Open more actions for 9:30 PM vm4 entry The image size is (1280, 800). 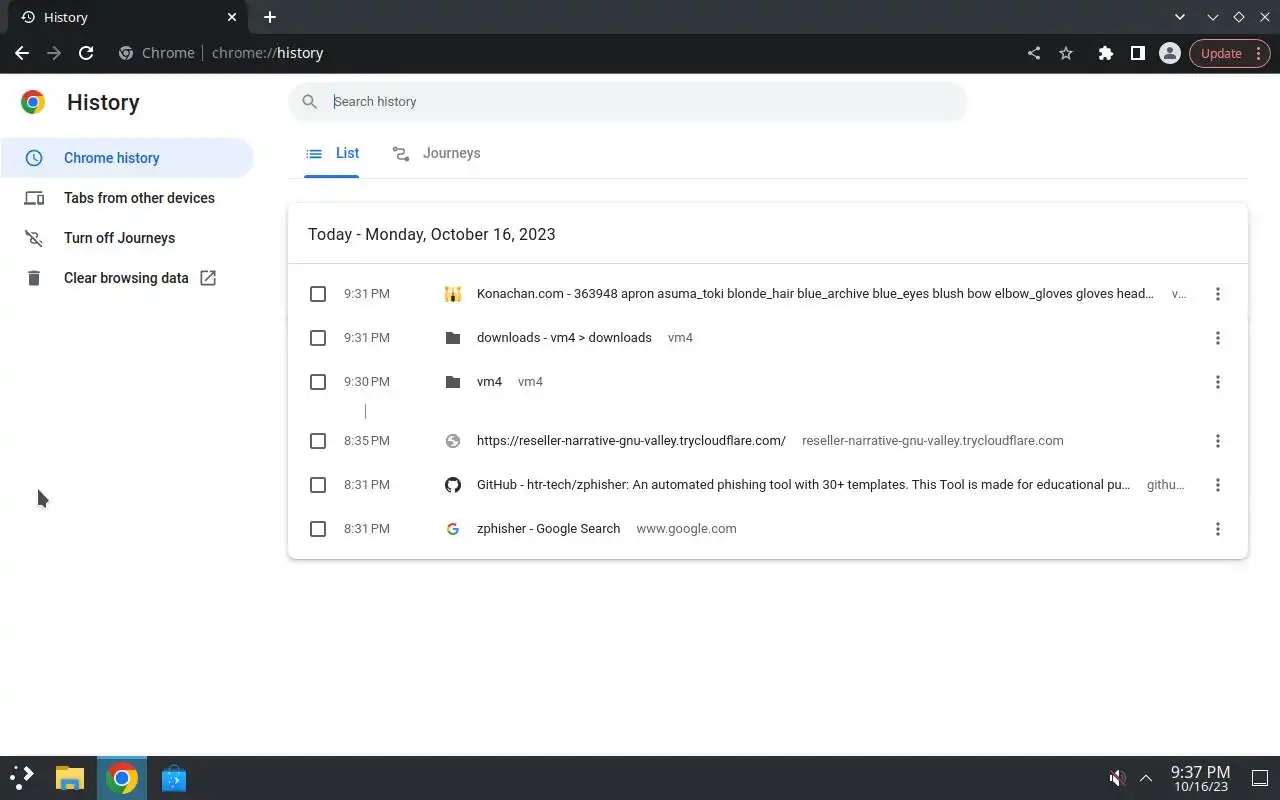(x=1217, y=382)
